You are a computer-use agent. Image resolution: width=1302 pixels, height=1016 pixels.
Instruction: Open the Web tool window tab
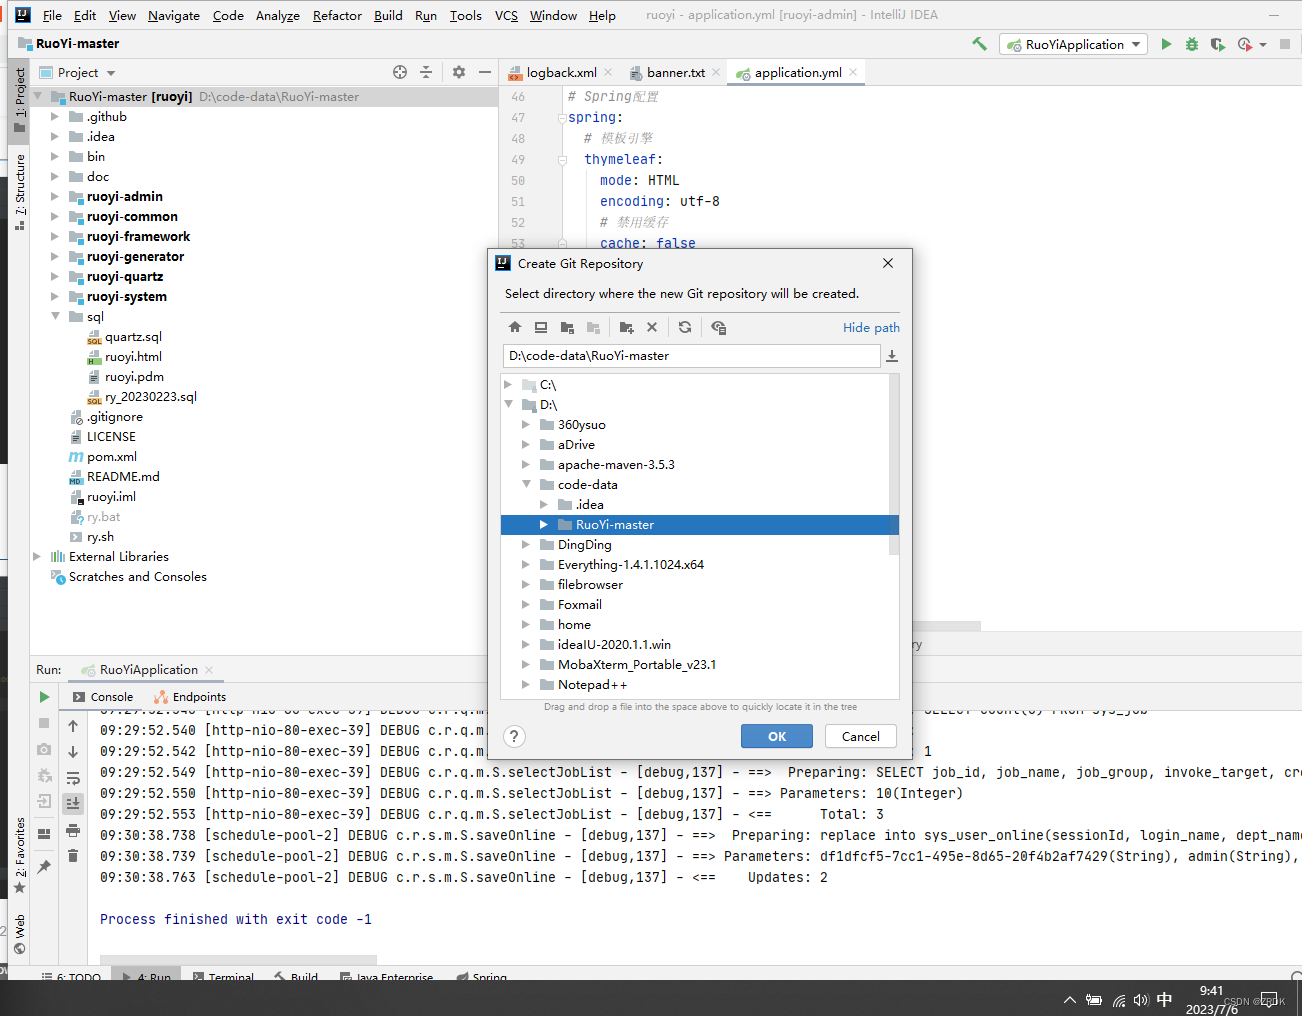(20, 934)
